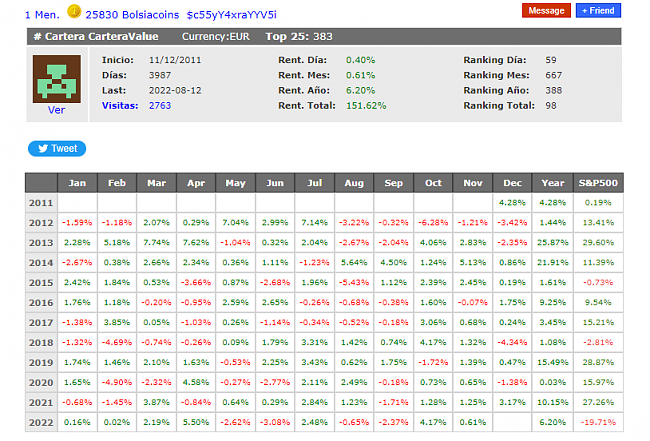
Task: Select Ranking Día value 59
Action: [551, 60]
